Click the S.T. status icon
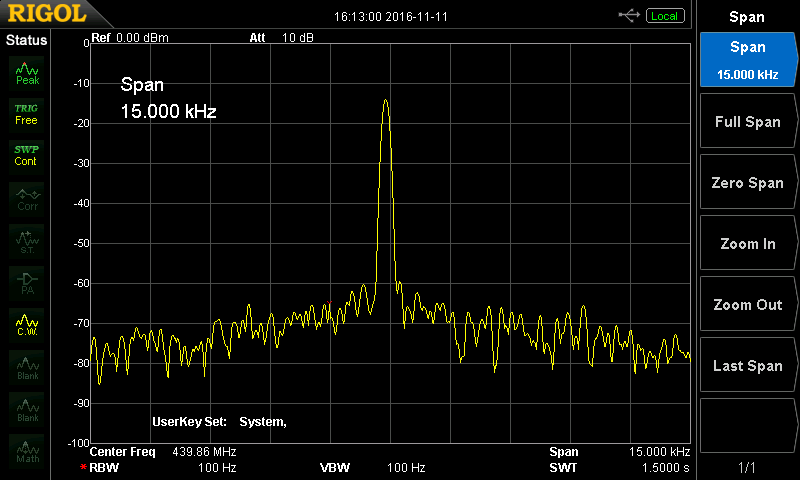 point(27,241)
